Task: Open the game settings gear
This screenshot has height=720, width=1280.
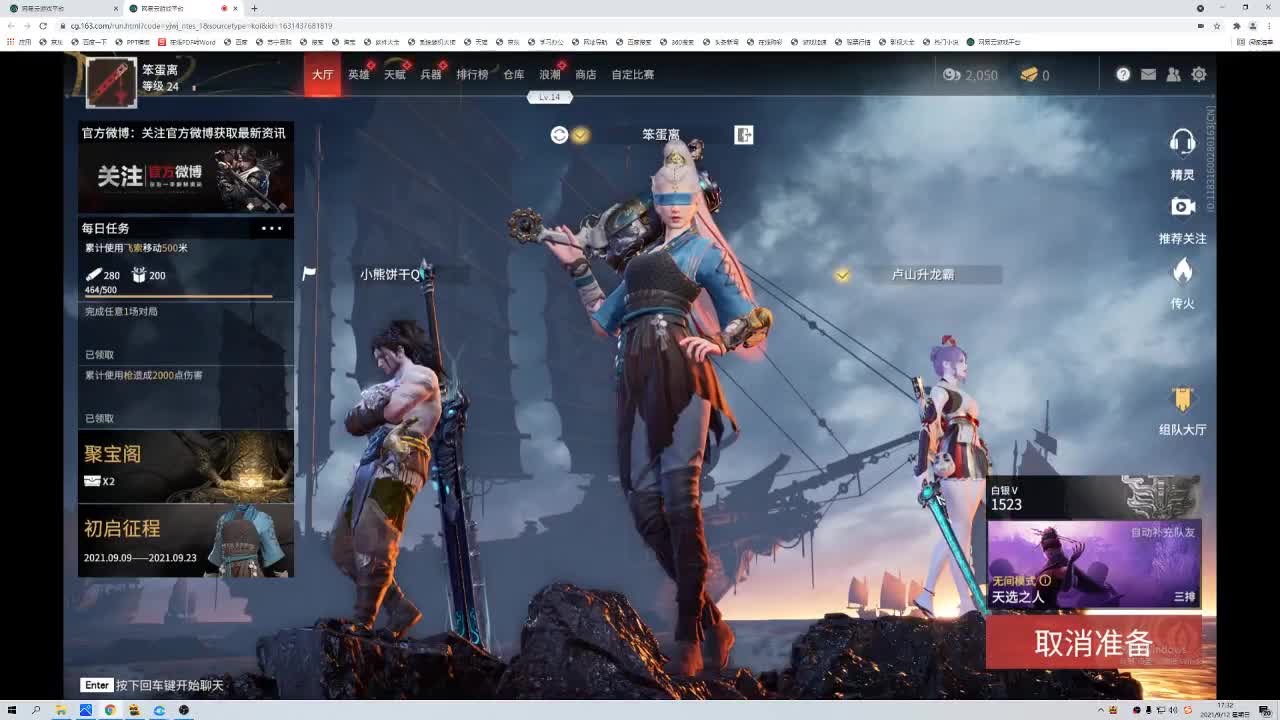Action: 1199,75
